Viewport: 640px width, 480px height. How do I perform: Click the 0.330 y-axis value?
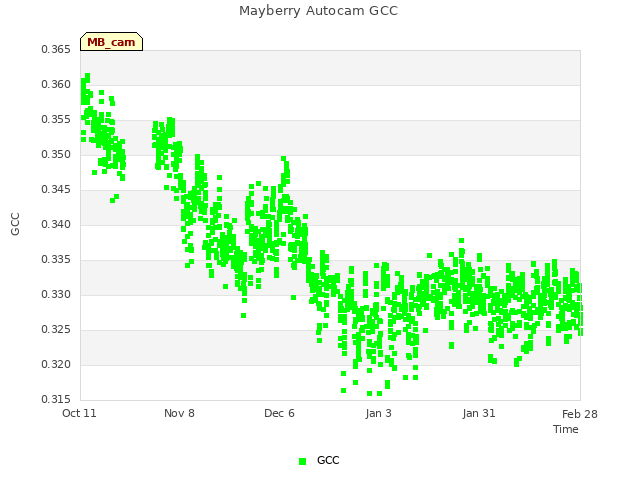coord(56,294)
